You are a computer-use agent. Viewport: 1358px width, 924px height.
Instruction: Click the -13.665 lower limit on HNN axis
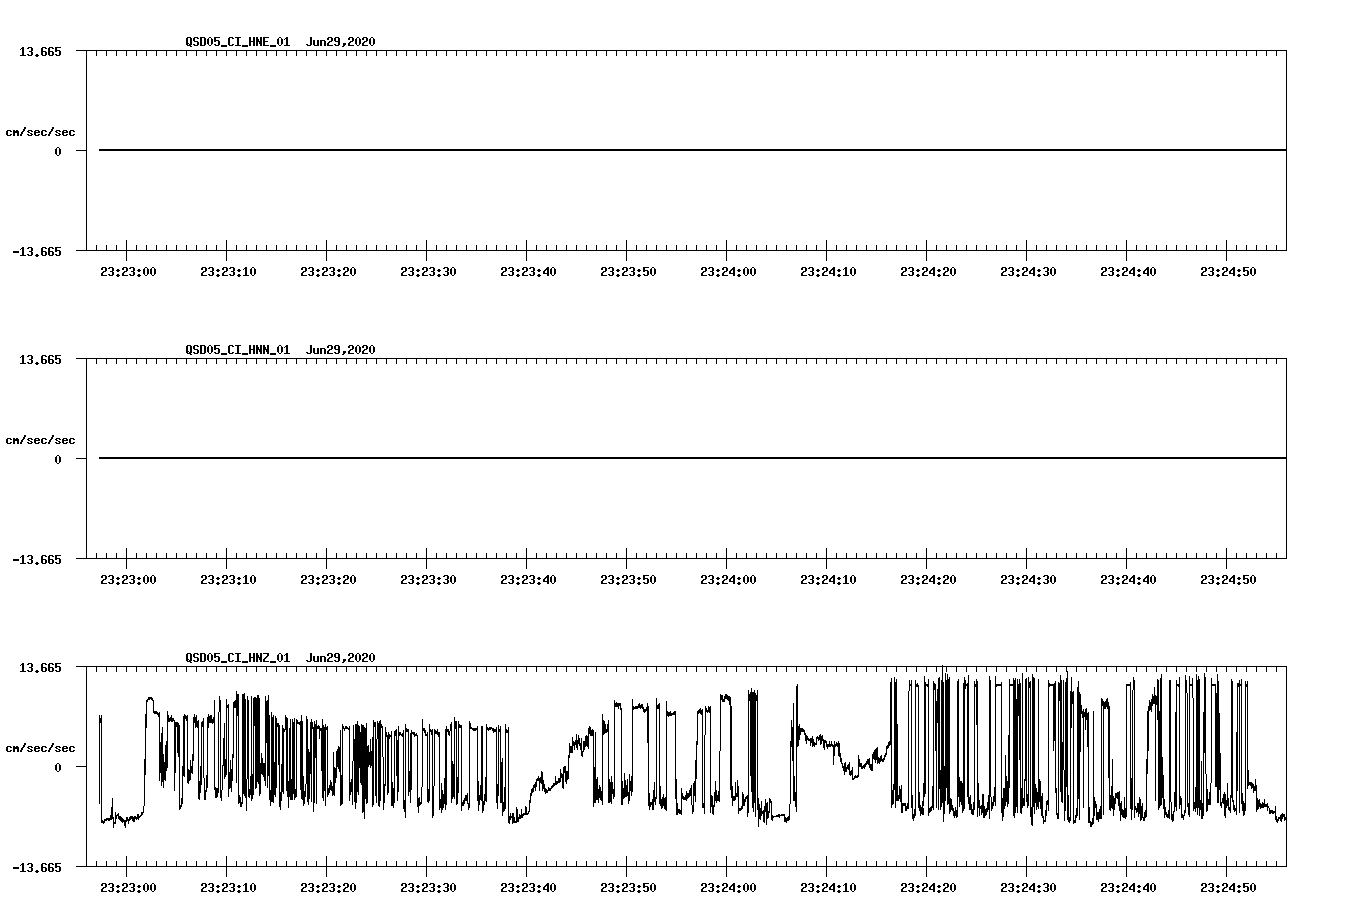click(x=37, y=559)
